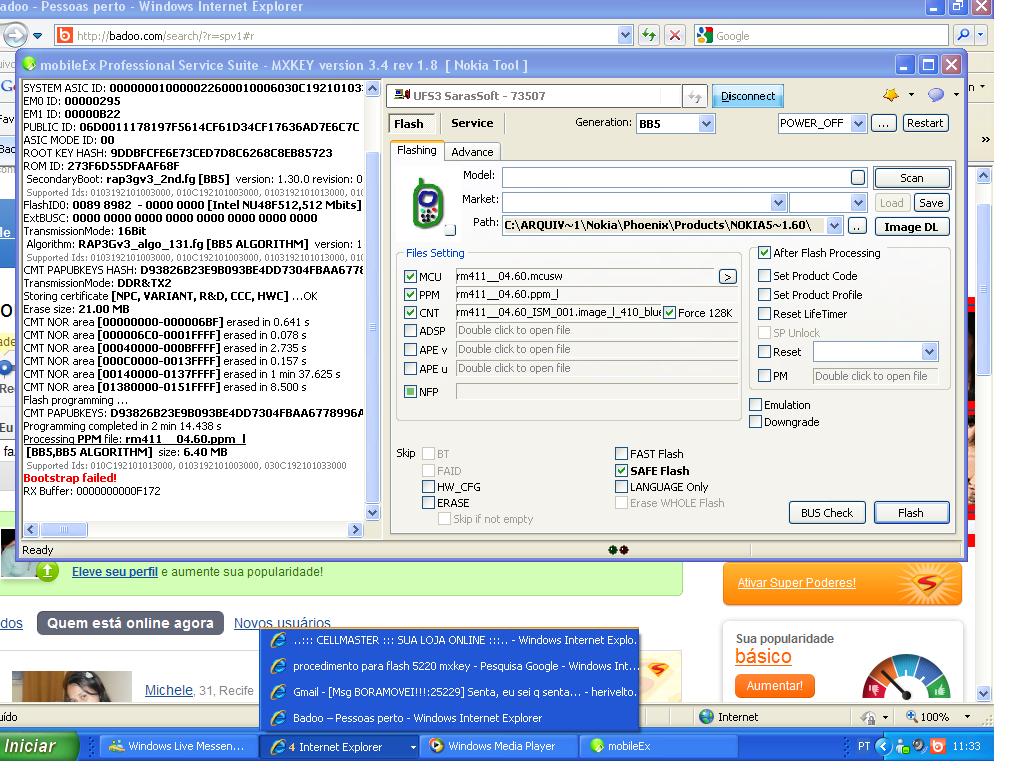Screen dimensions: 1024x768
Task: Click the Badoo tray icon in system tray
Action: [x=937, y=746]
